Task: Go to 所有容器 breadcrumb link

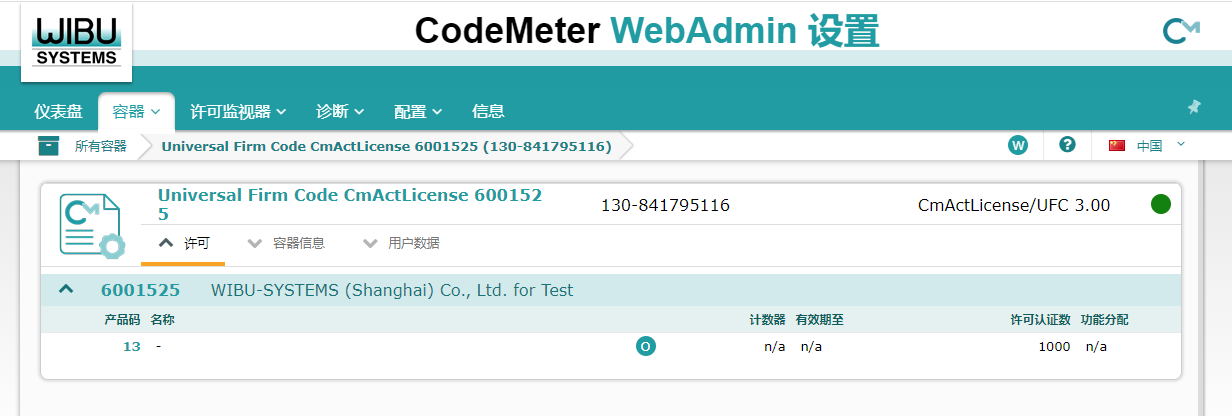Action: [101, 146]
